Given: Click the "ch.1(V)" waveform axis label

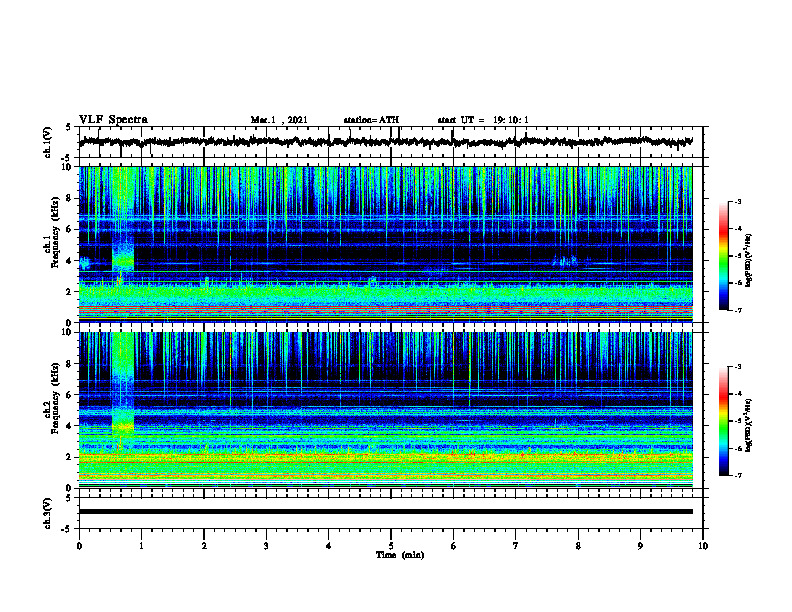Looking at the screenshot, I should pos(48,142).
